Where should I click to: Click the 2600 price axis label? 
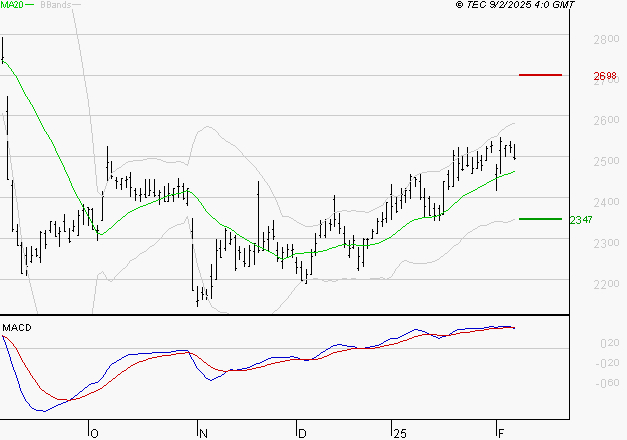[x=604, y=121]
